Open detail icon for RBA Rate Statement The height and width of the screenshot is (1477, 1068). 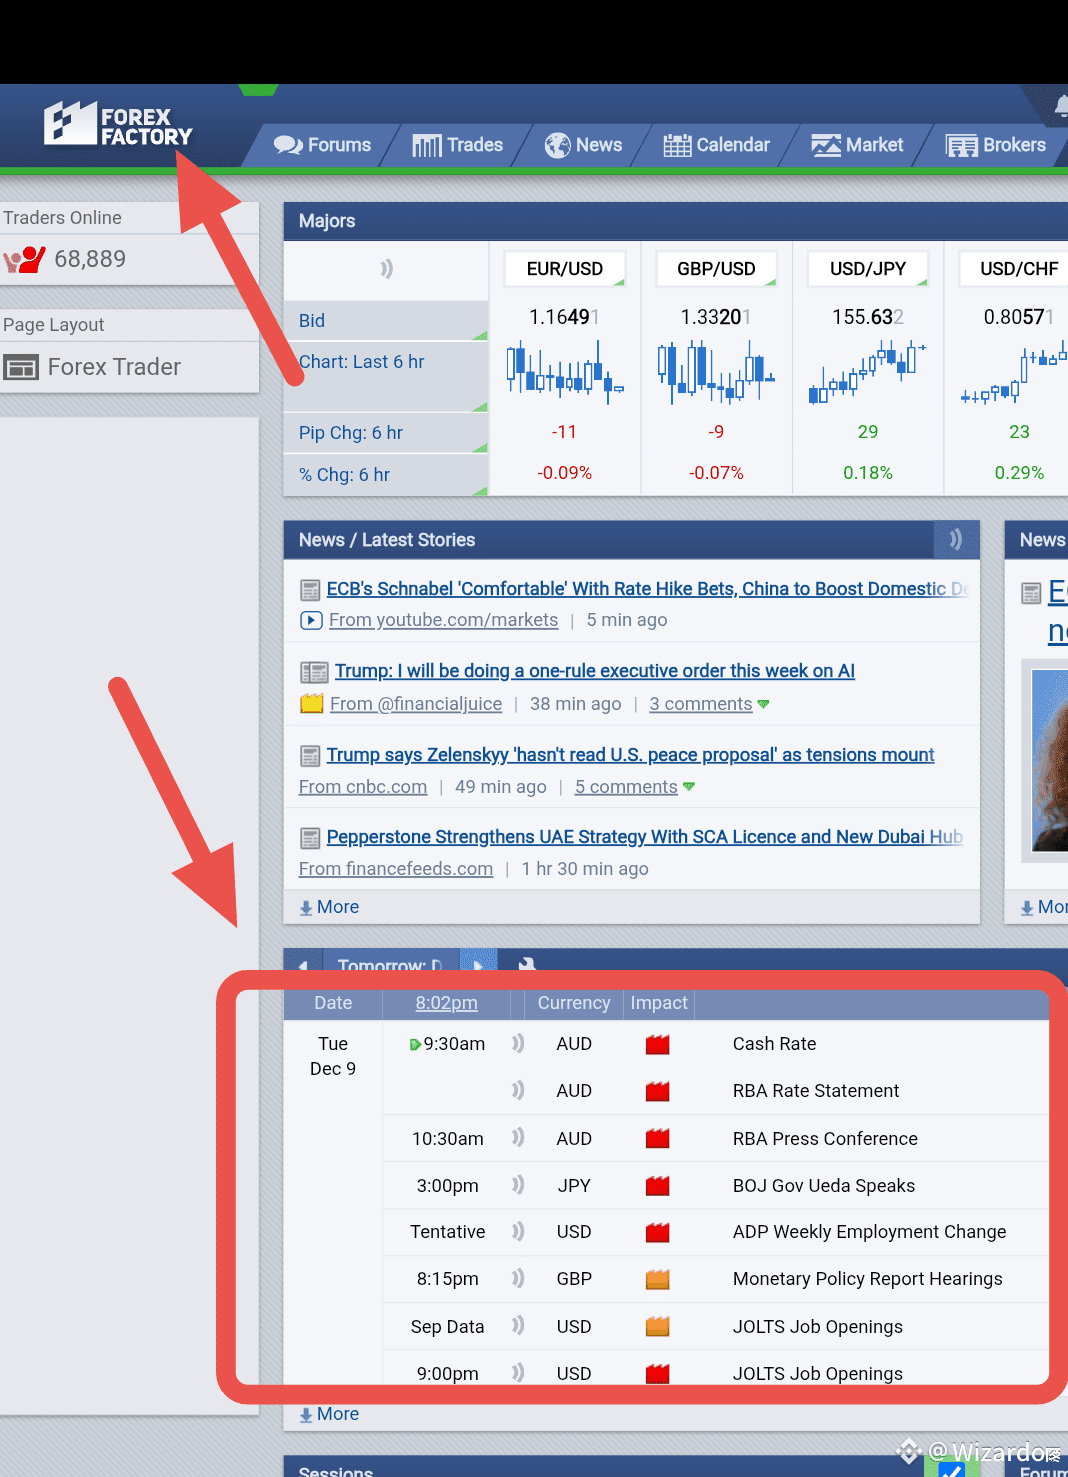(x=518, y=1090)
